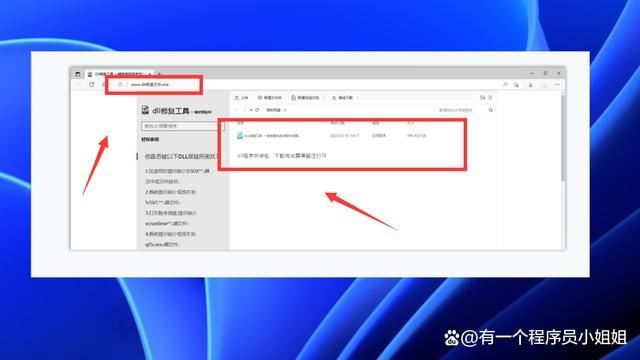Click sidebar item 1 about missing D3DX dll
The width and height of the screenshot is (640, 360).
click(177, 176)
